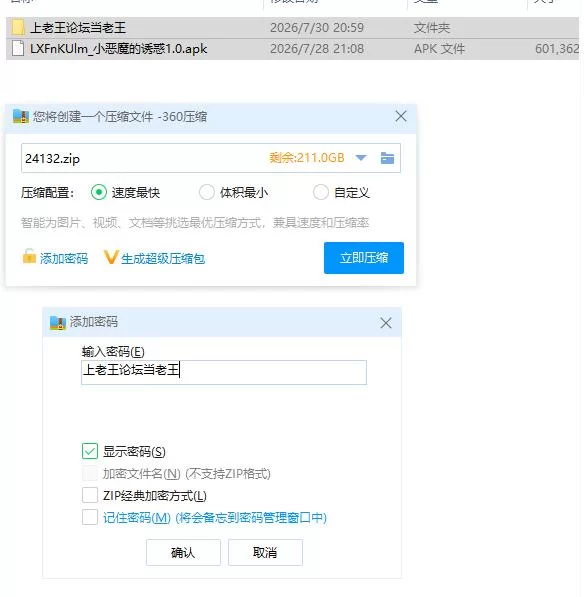The height and width of the screenshot is (597, 584).
Task: Cancel the password dialog with 取消
Action: [x=265, y=552]
